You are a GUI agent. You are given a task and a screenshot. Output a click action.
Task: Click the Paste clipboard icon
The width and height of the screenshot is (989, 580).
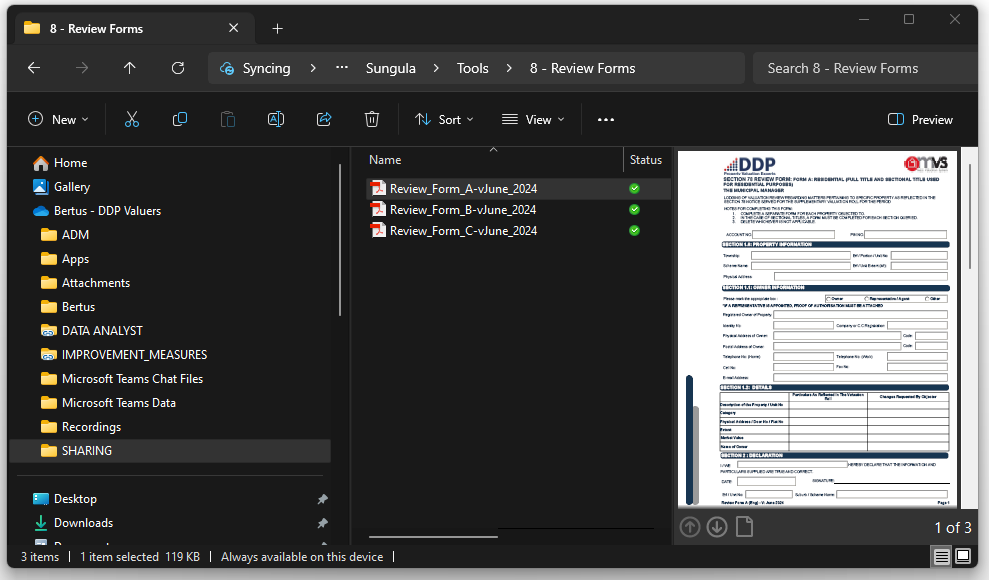coord(228,119)
